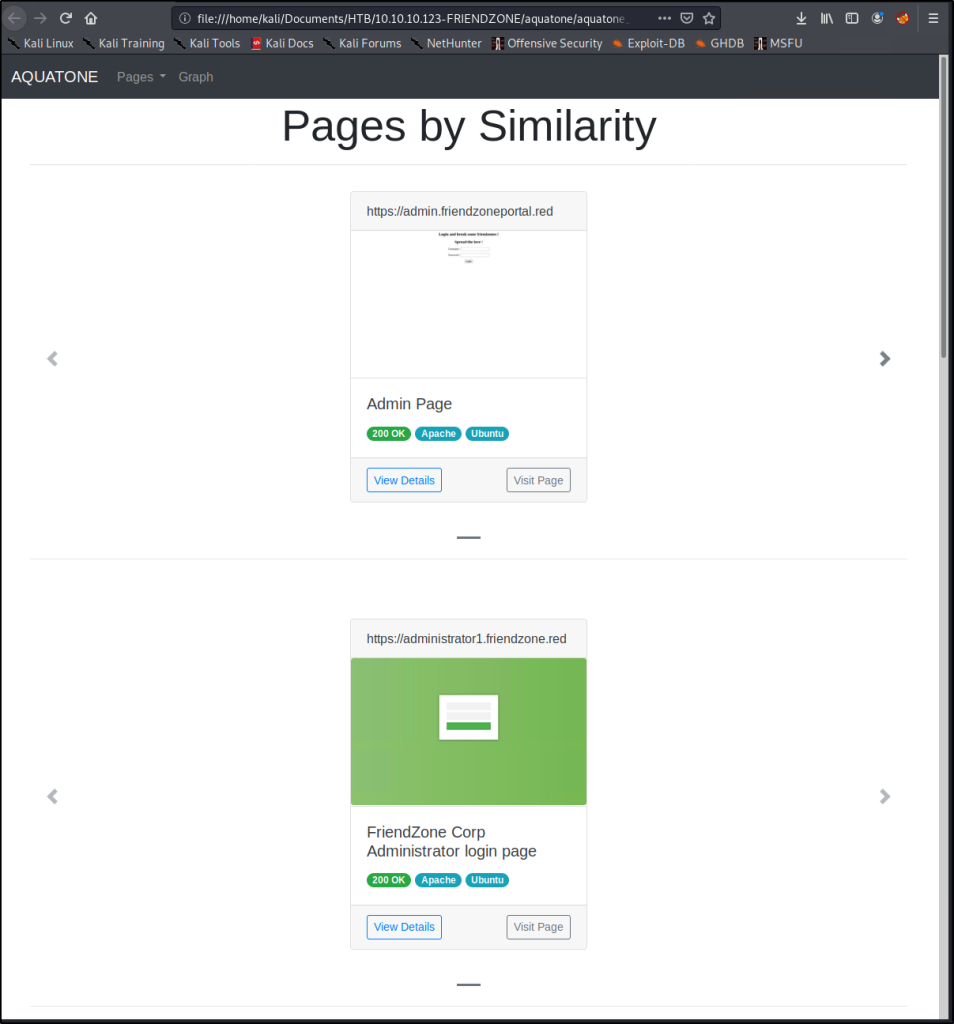This screenshot has height=1024, width=954.
Task: Expand the Pages dropdown in the navbar
Action: [x=141, y=77]
